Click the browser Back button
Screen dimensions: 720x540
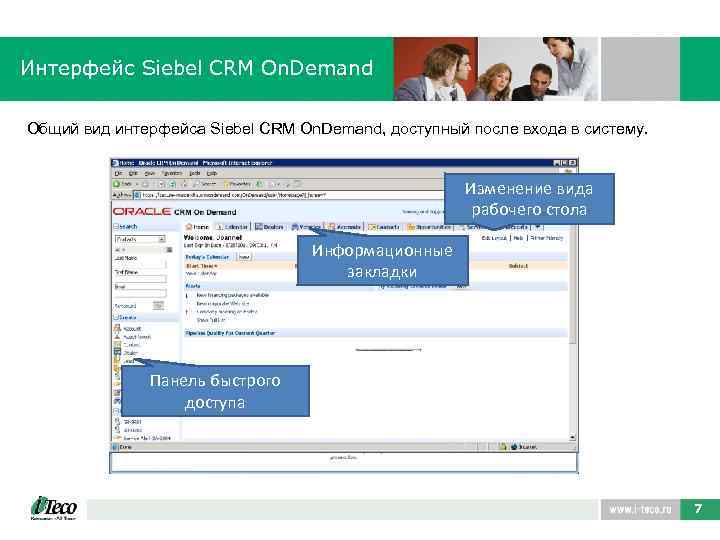(x=123, y=184)
